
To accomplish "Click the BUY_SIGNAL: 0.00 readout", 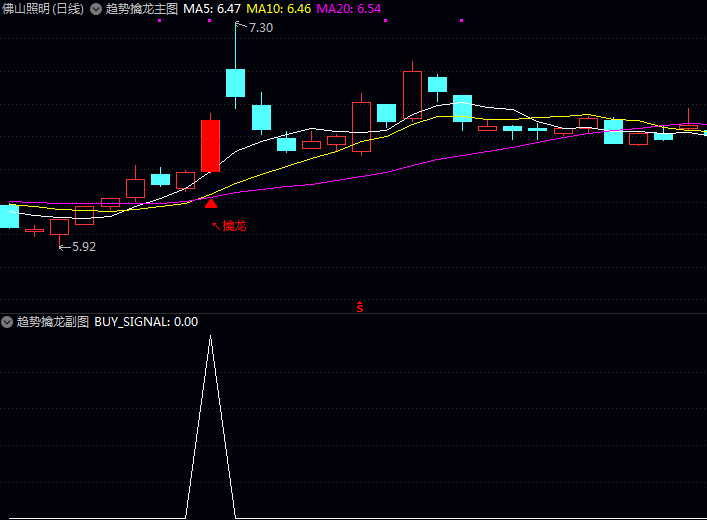I will (146, 322).
